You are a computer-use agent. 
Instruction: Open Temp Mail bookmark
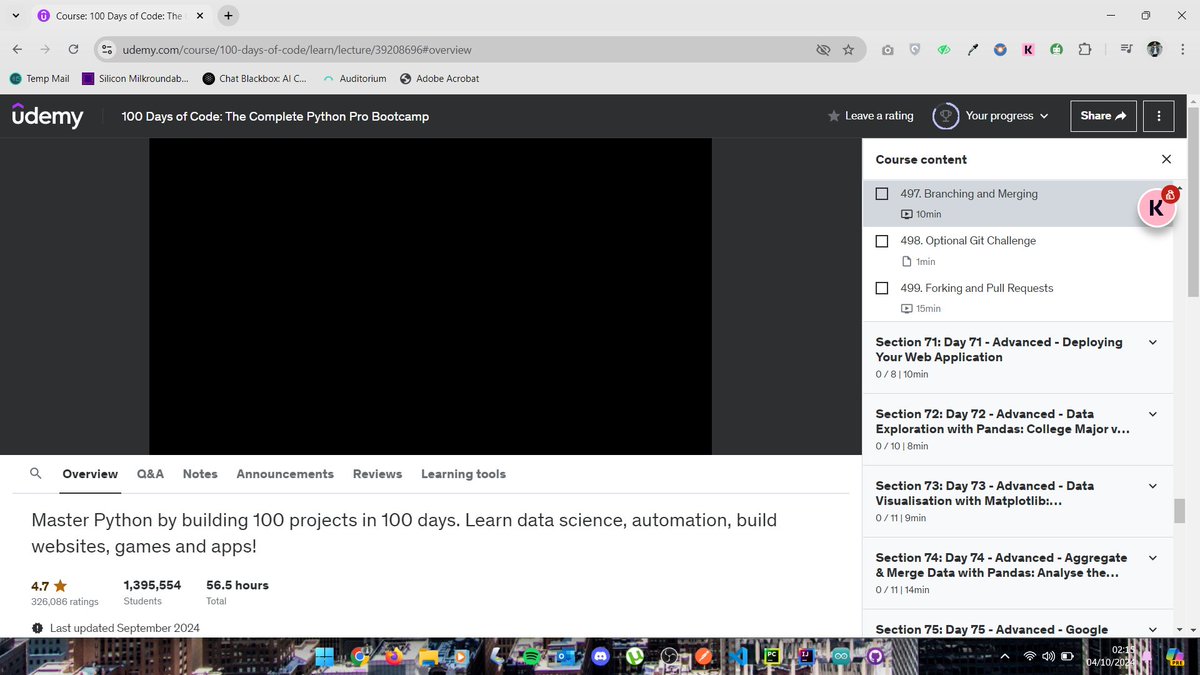pyautogui.click(x=39, y=78)
